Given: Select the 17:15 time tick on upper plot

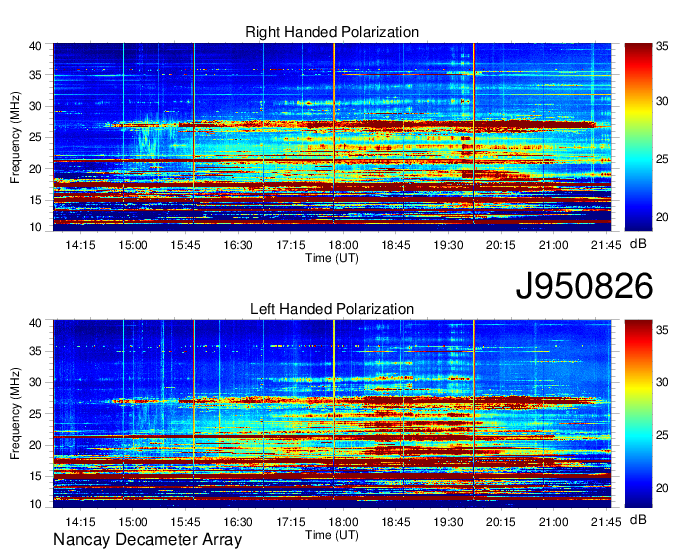Looking at the screenshot, I should pos(291,245).
